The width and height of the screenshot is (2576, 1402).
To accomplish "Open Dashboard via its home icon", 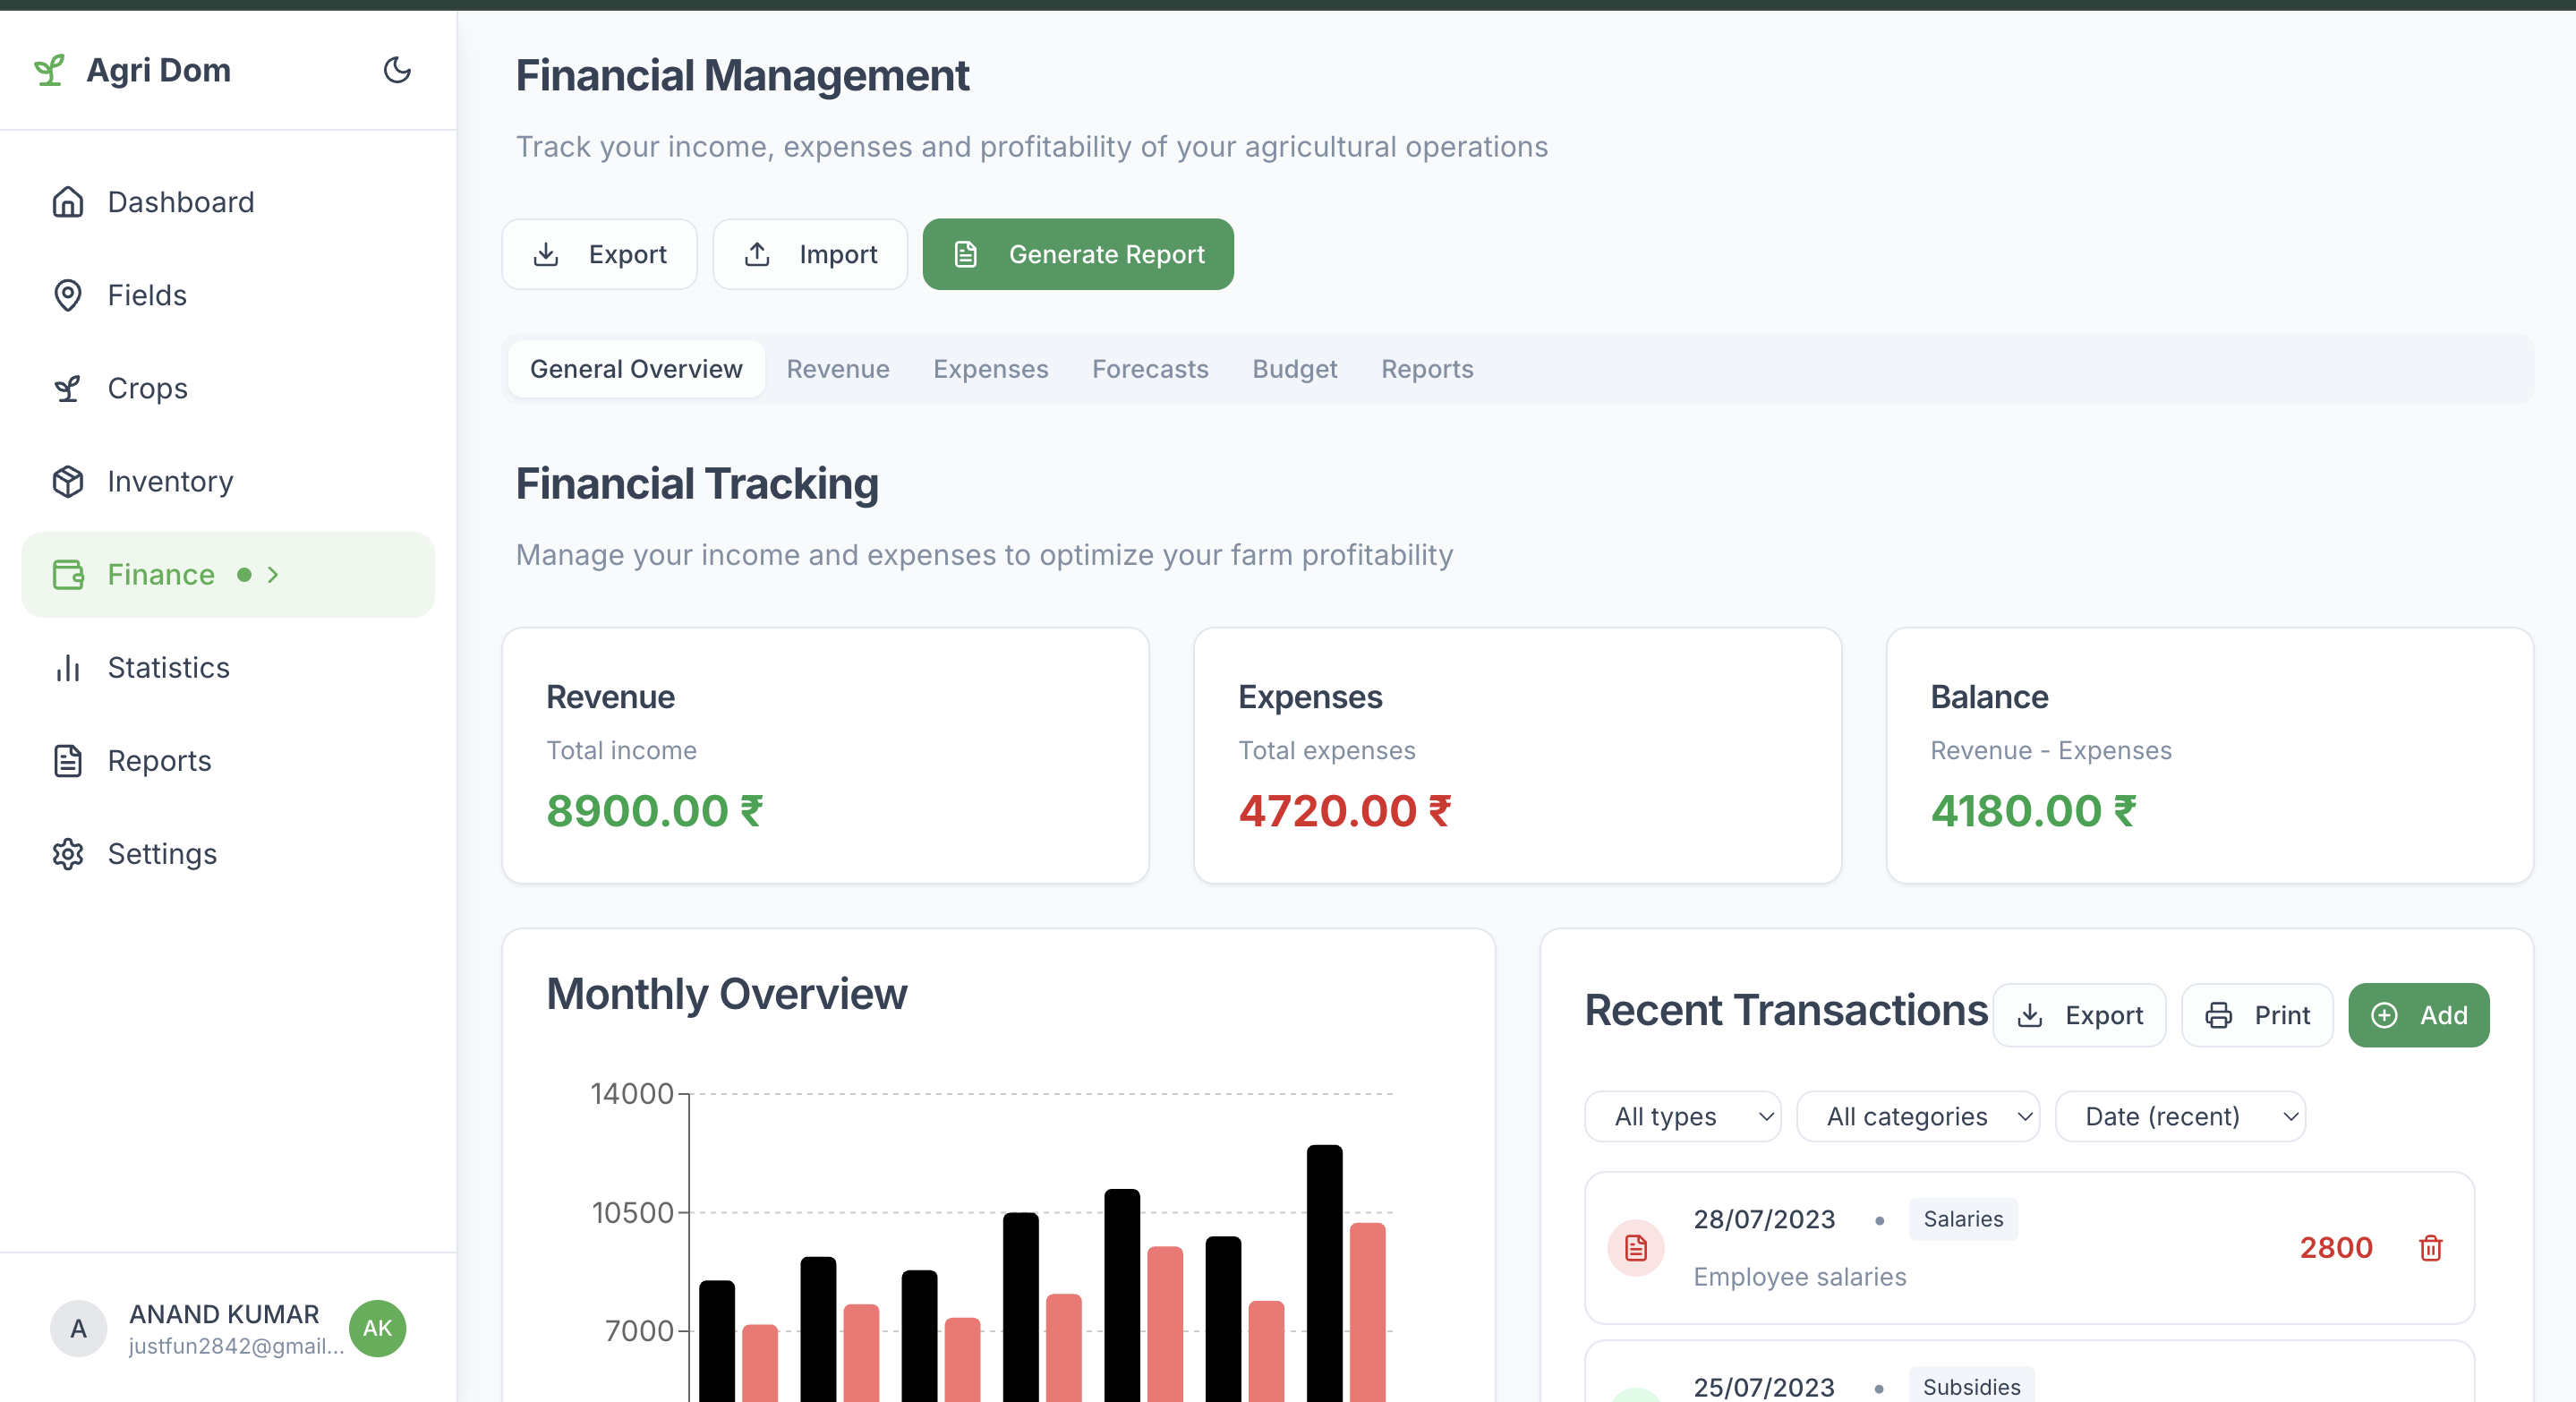I will click(x=68, y=202).
